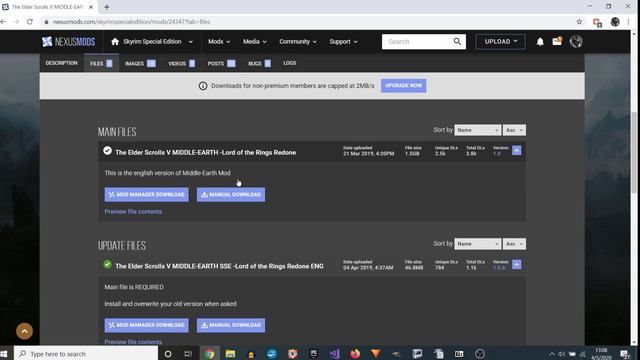Switch to the Posts tab
The image size is (640, 360).
(221, 63)
